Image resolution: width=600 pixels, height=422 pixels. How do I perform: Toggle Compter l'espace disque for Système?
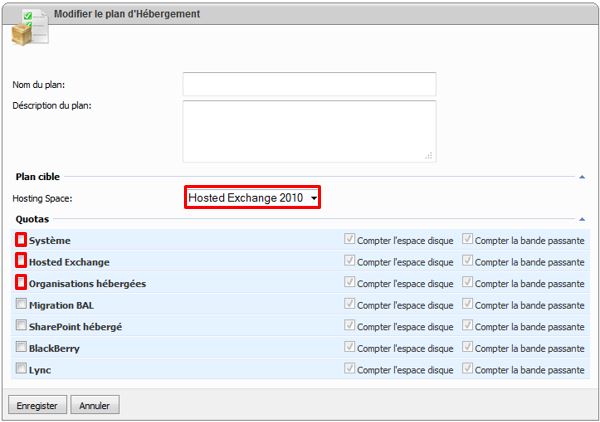[349, 240]
